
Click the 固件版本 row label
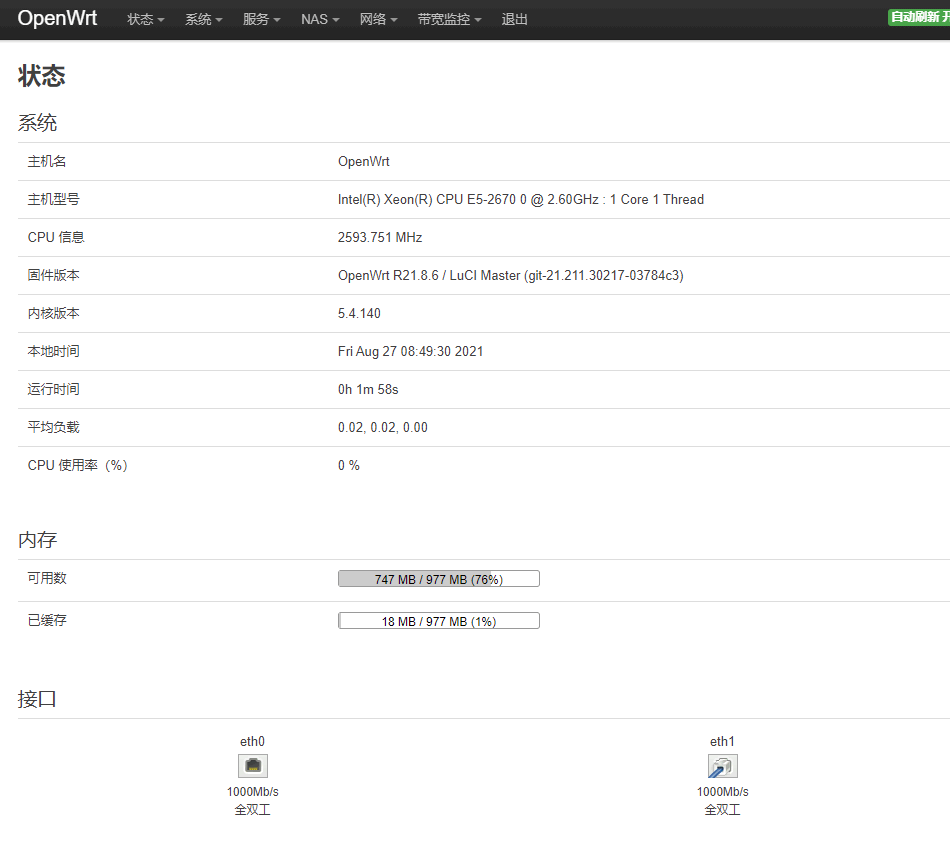pos(53,275)
